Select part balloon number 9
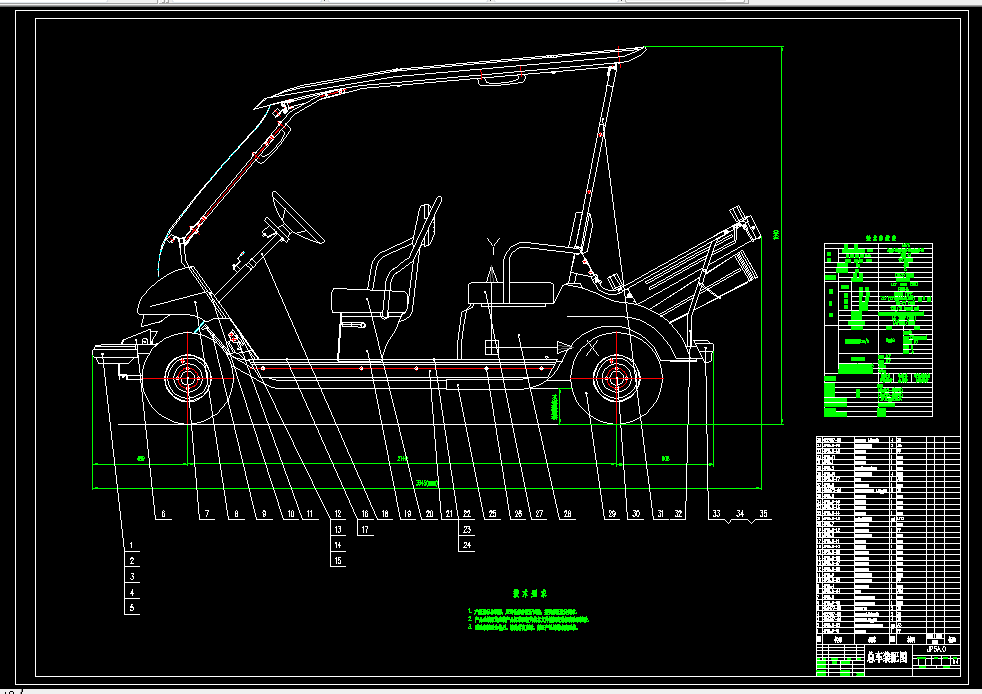982x694 pixels. [264, 514]
